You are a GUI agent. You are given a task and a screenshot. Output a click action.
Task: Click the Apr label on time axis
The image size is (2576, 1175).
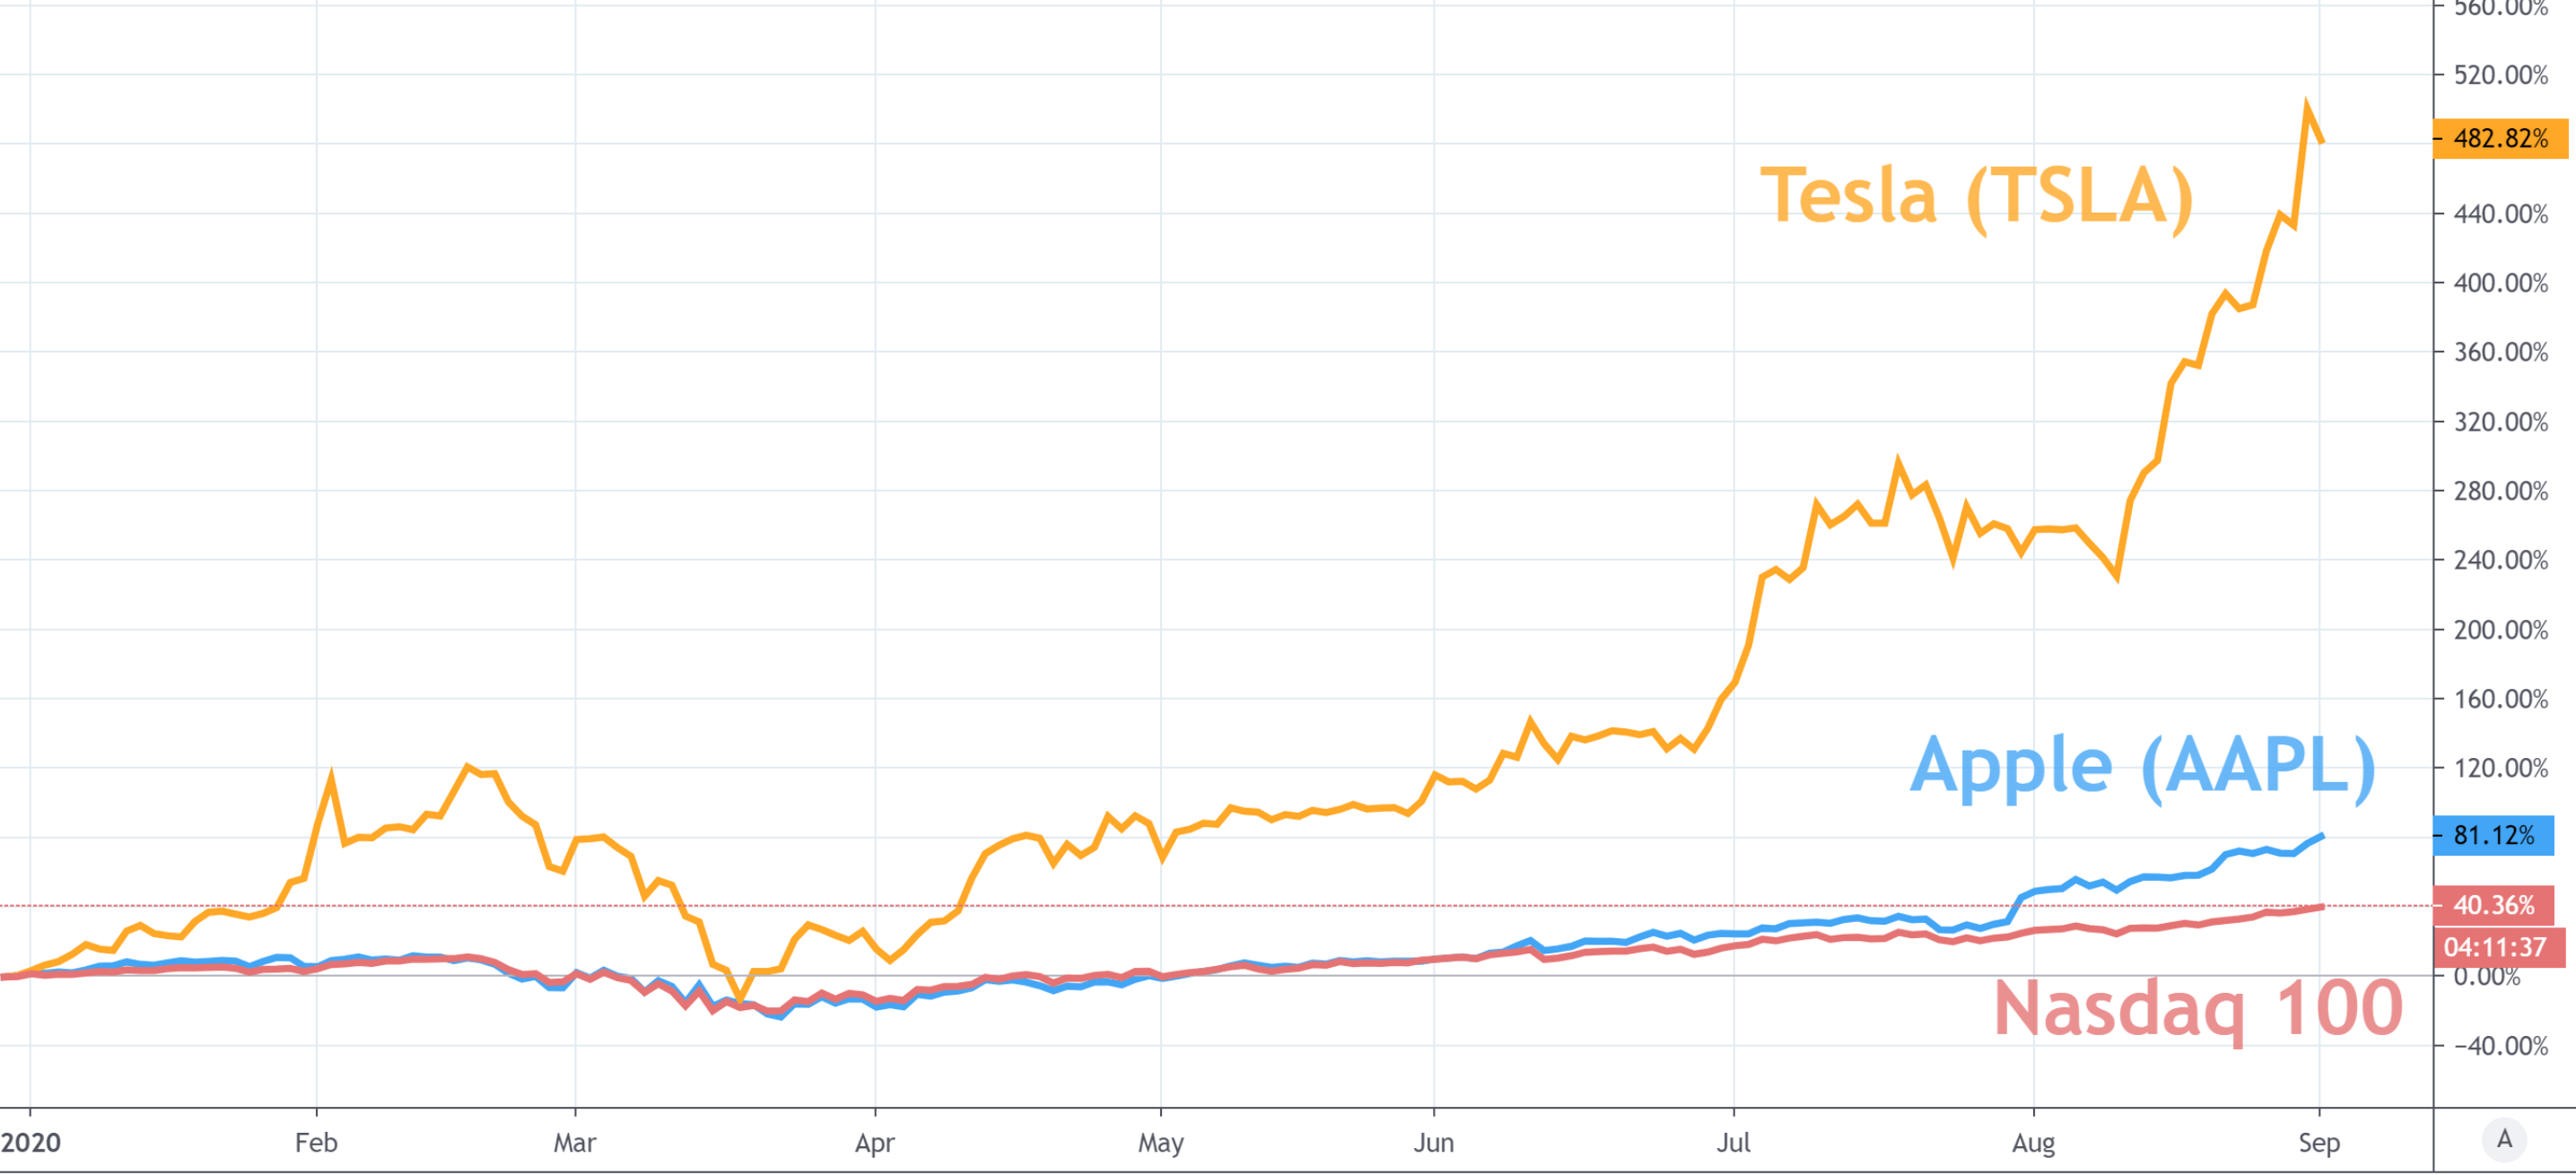tap(875, 1143)
